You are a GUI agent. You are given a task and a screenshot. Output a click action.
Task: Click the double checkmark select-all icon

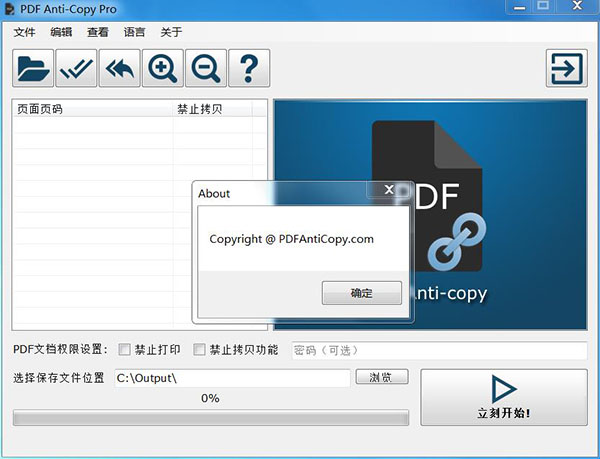point(76,68)
